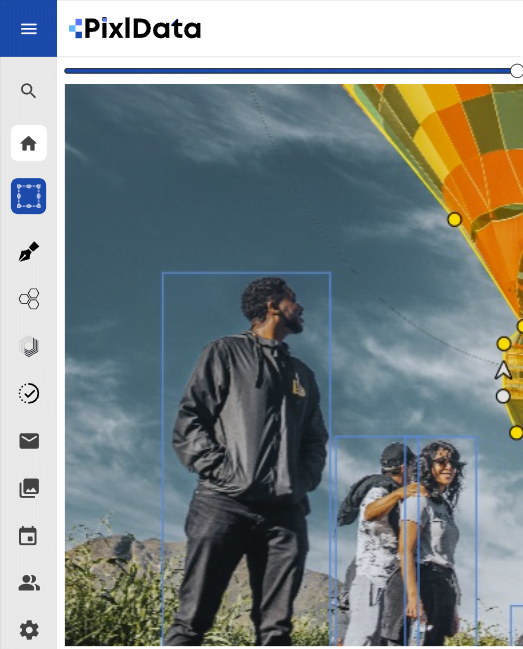Screen dimensions: 523x649
Task: Click the PixlData logo
Action: click(135, 29)
